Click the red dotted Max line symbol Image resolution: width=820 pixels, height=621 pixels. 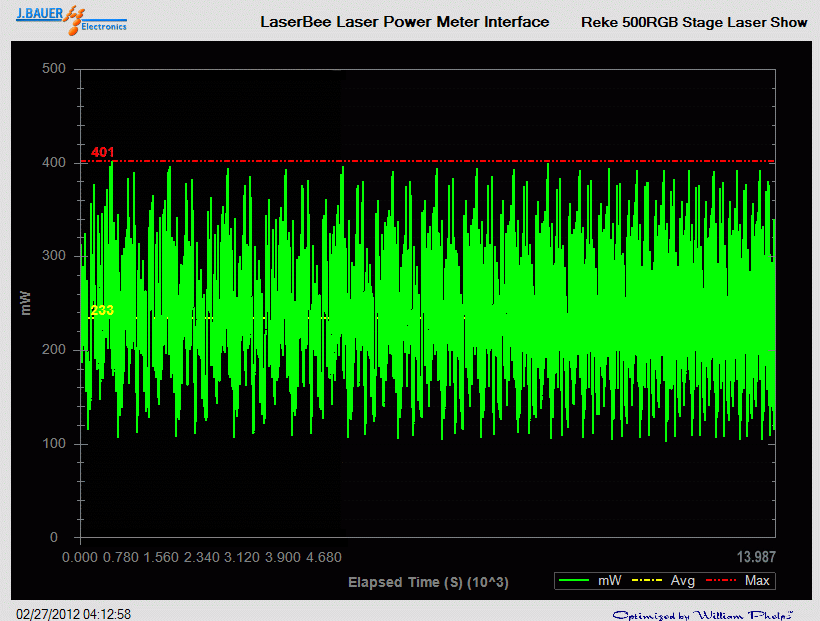[722, 580]
